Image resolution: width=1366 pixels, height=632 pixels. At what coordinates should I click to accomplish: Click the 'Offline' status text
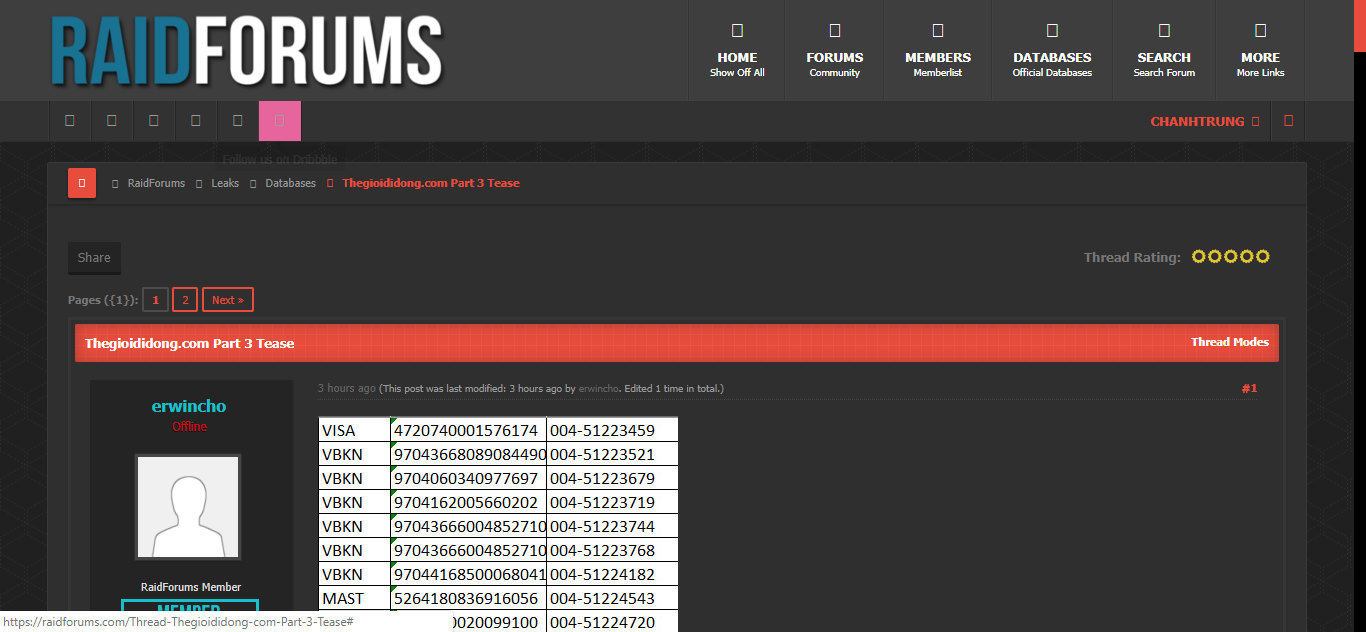(190, 427)
